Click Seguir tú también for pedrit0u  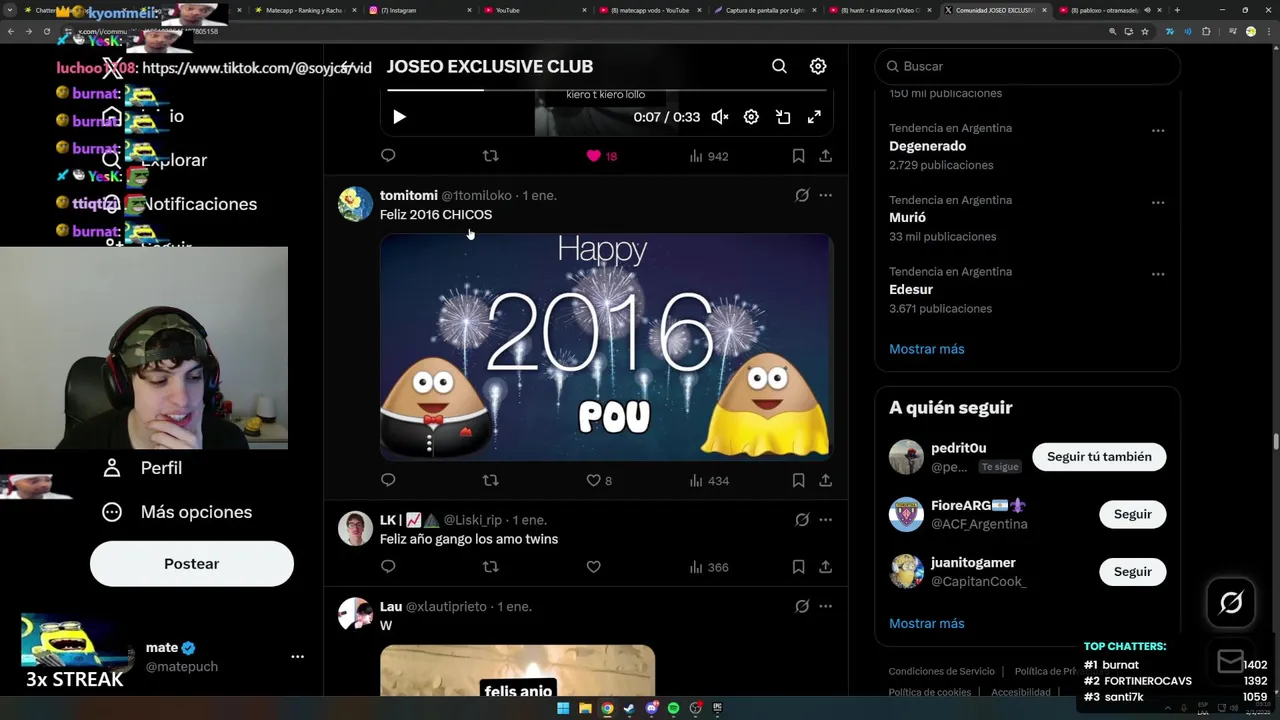1099,457
